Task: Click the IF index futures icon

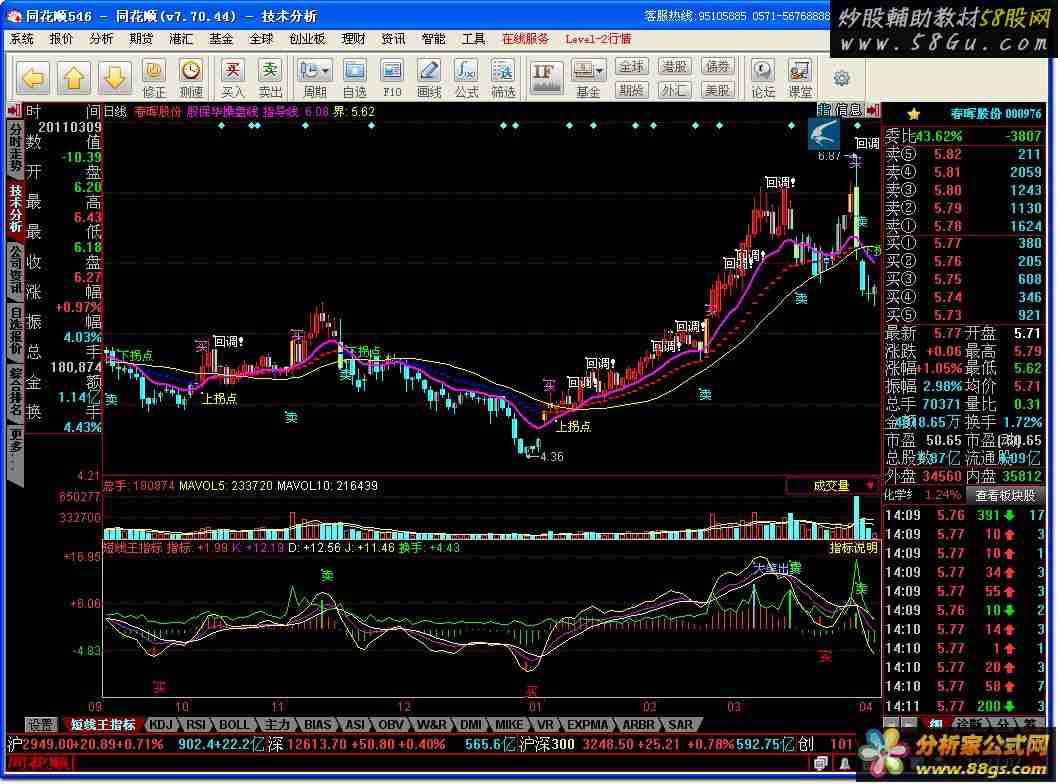Action: click(545, 78)
